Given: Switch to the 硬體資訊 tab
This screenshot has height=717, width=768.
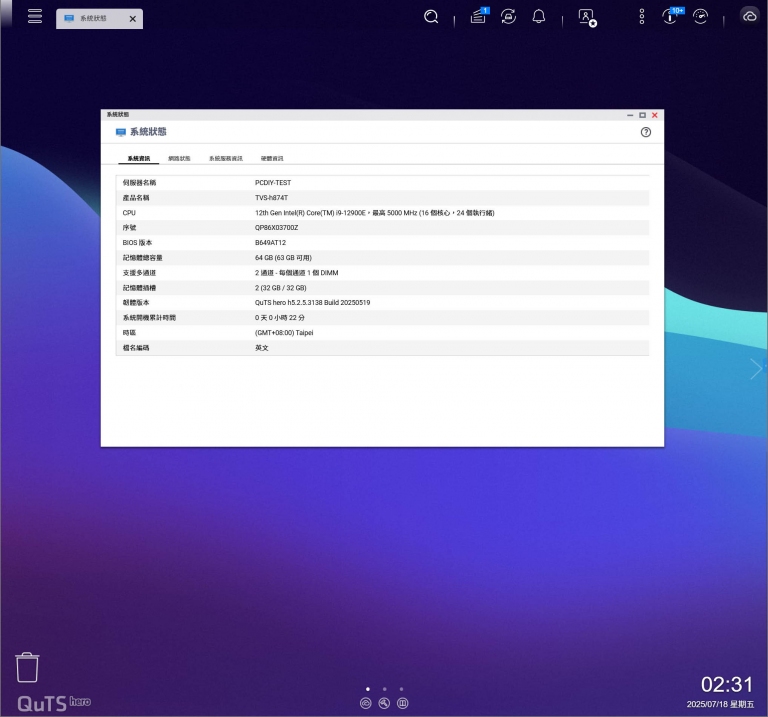Looking at the screenshot, I should tap(272, 159).
